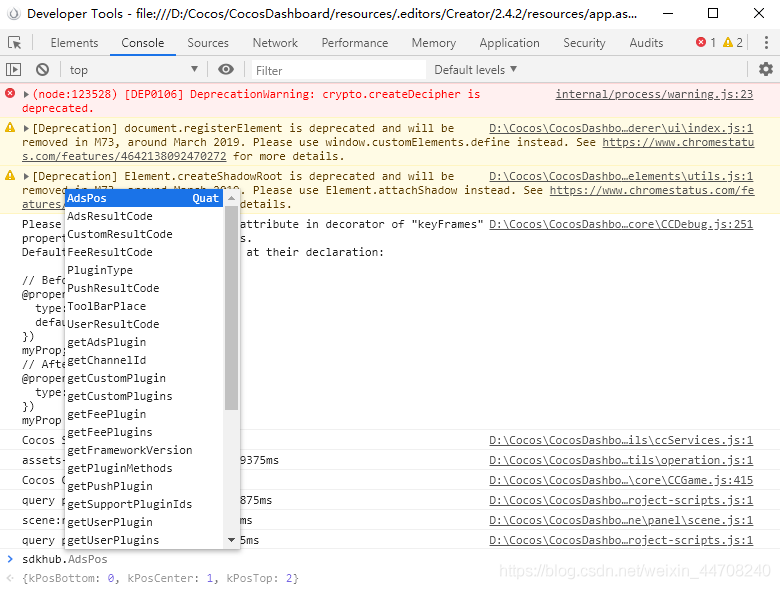Open the Memory tab
Viewport: 780px width, 589px height.
point(434,43)
